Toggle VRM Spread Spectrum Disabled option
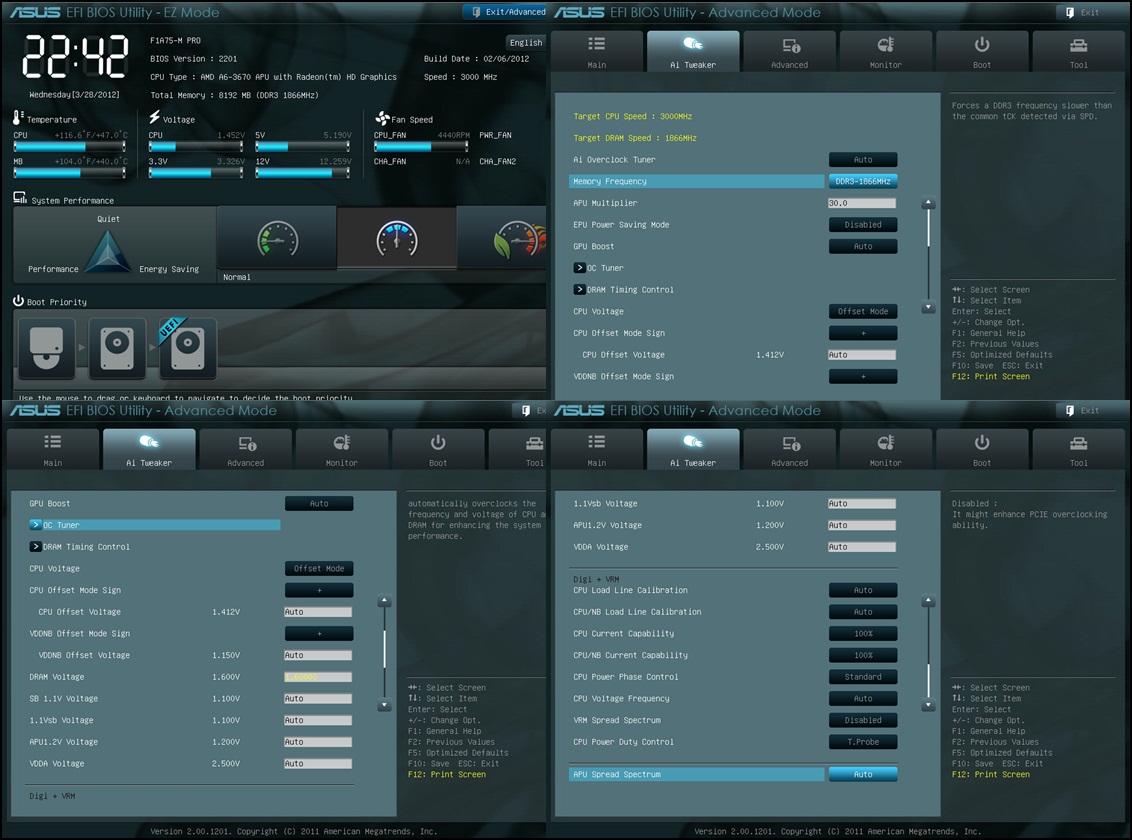The width and height of the screenshot is (1132, 840). click(x=863, y=719)
